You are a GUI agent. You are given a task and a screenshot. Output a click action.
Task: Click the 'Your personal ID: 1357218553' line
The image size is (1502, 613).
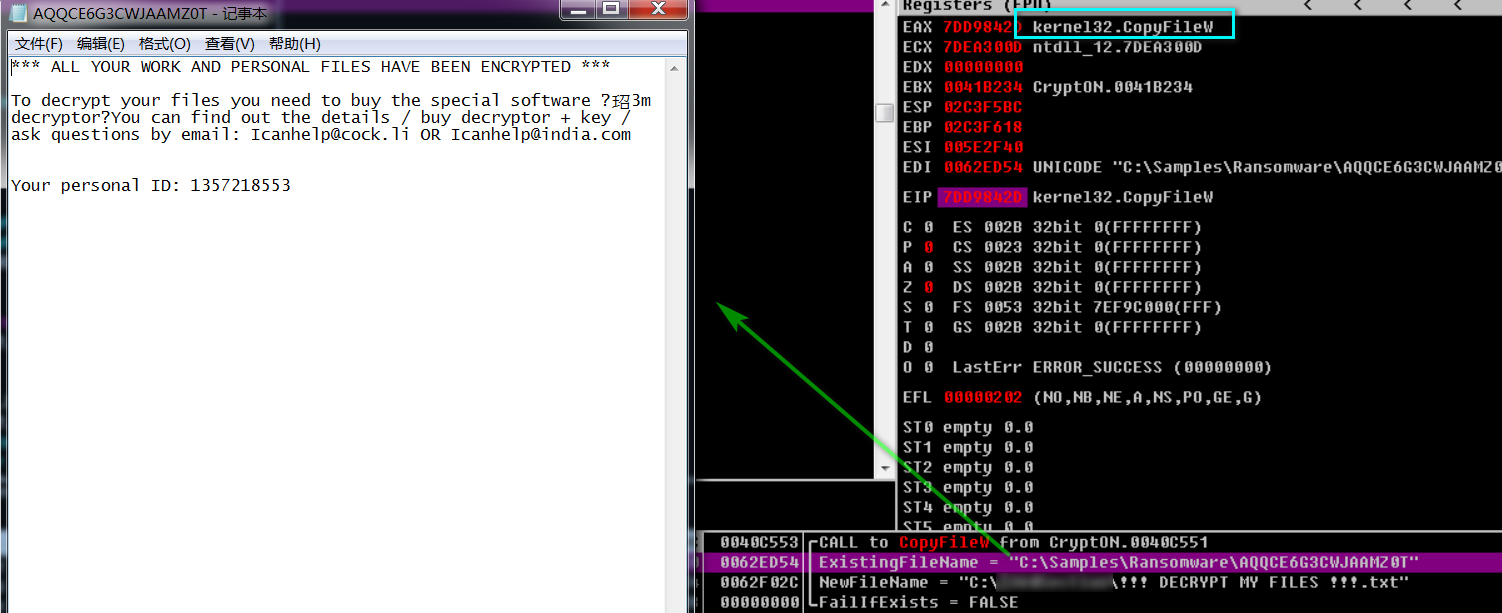[151, 185]
